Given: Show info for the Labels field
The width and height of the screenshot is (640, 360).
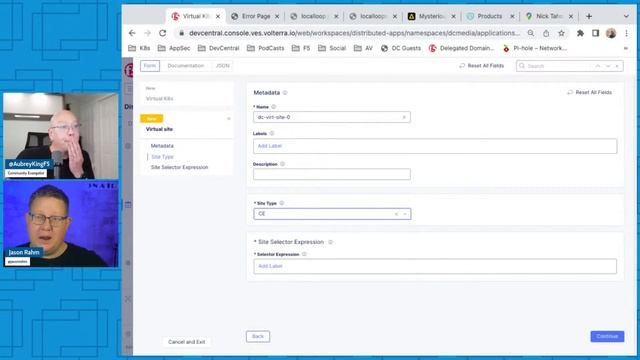Looking at the screenshot, I should coord(272,133).
